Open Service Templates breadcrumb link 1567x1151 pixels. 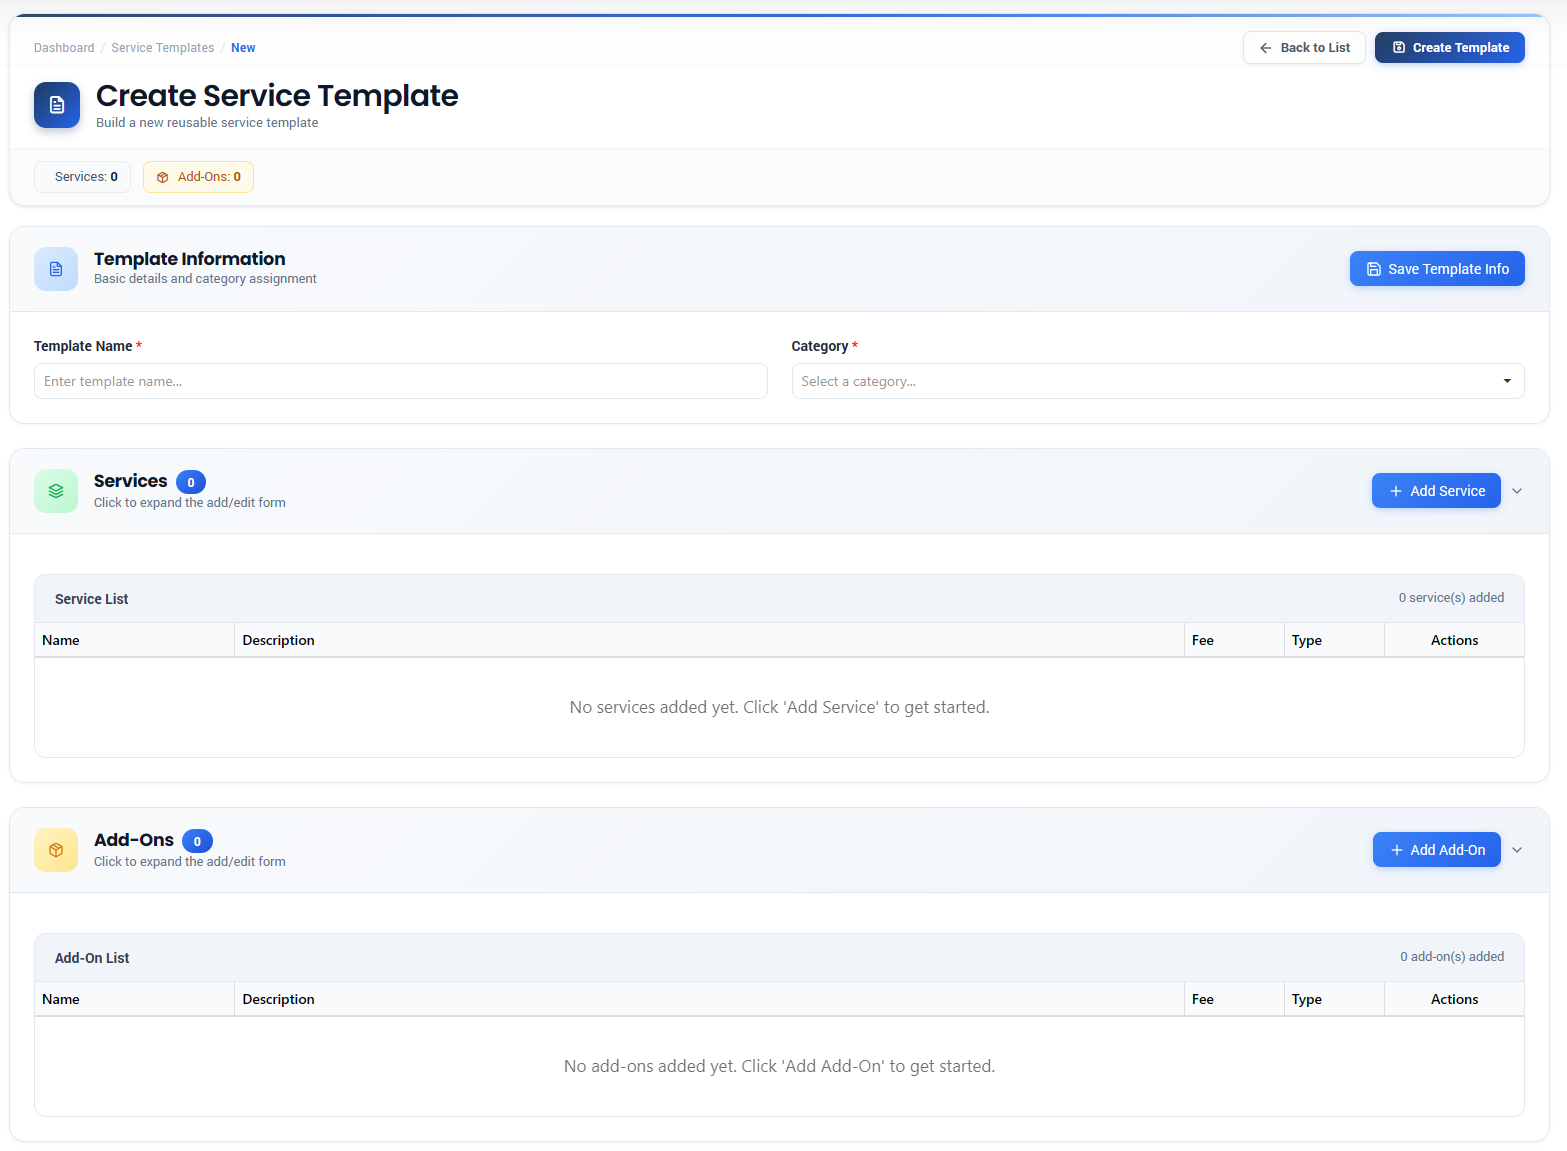163,48
